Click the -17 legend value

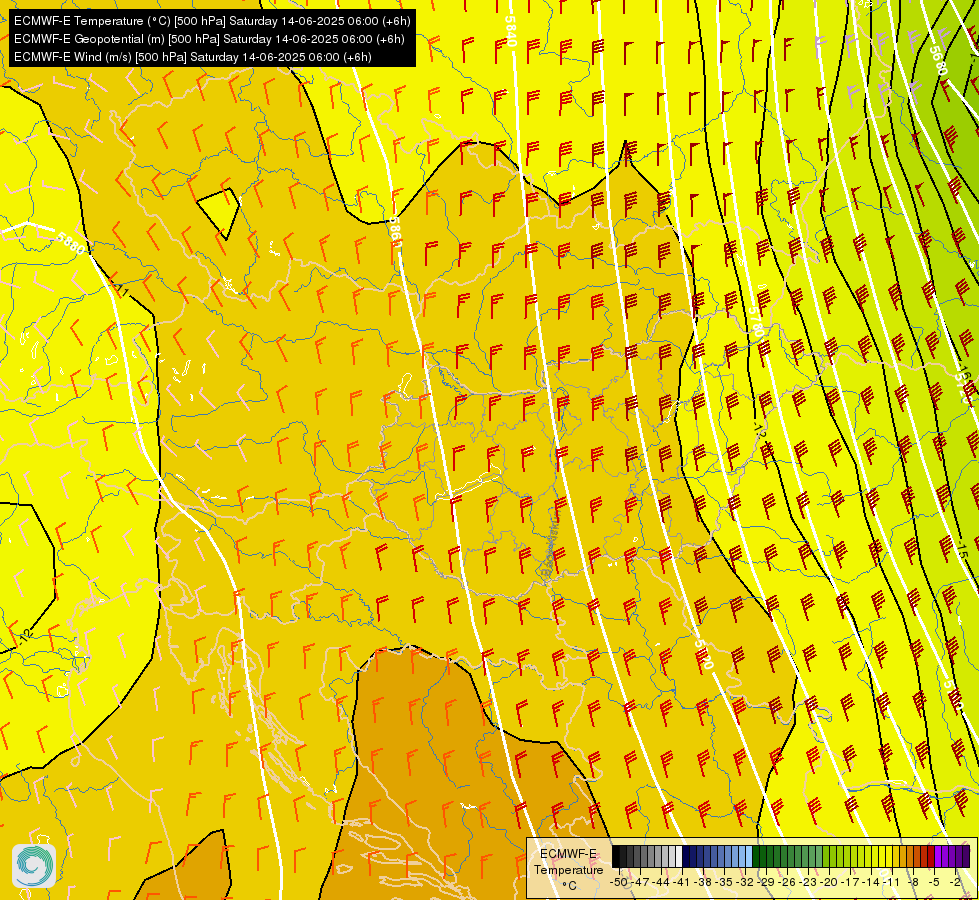(x=850, y=882)
